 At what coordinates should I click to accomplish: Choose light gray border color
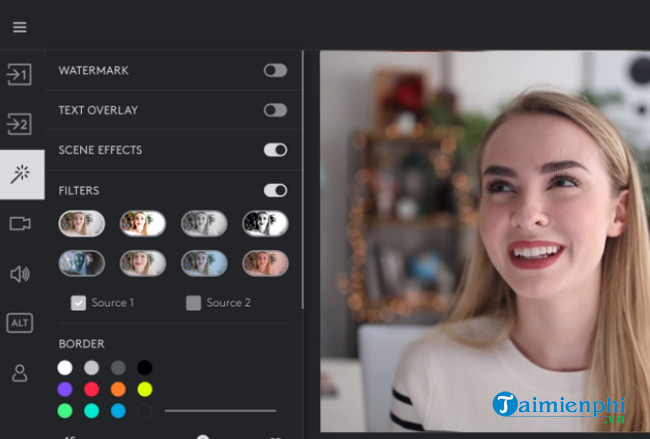(x=92, y=368)
